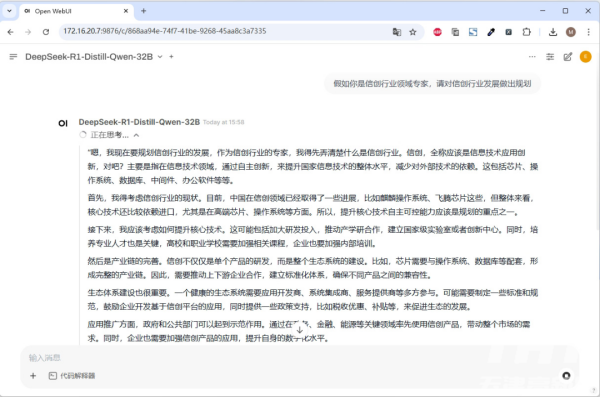Jump to bottom with down arrow button

[300, 330]
